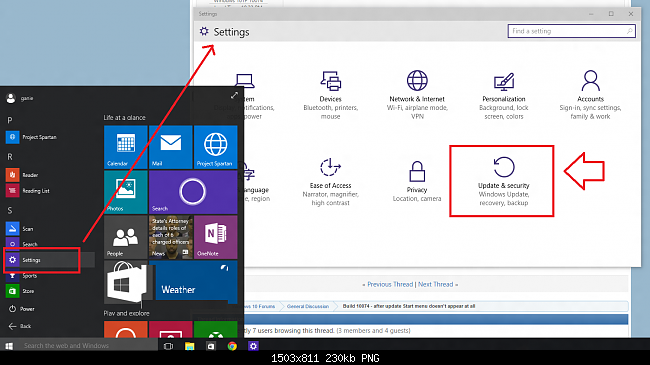
Task: Open the Store tile with shopping bag
Action: 126,282
